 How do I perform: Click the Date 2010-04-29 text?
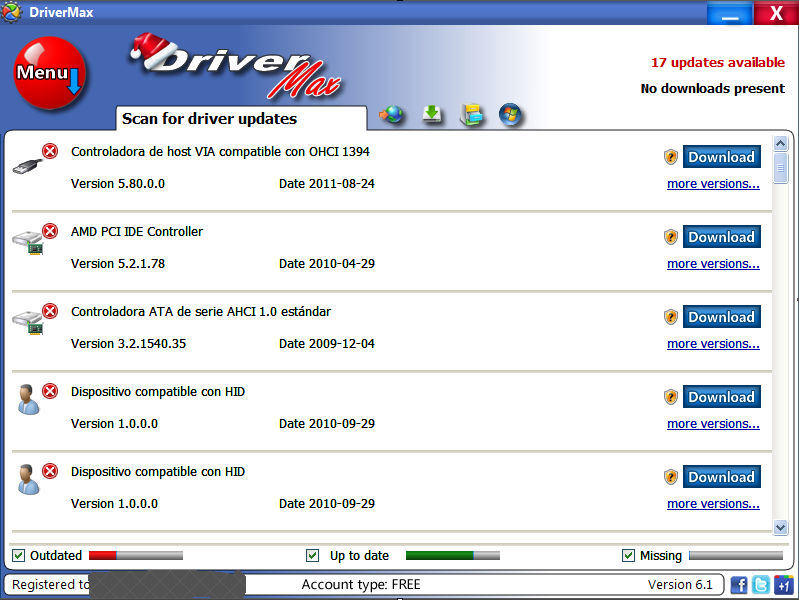coord(327,264)
